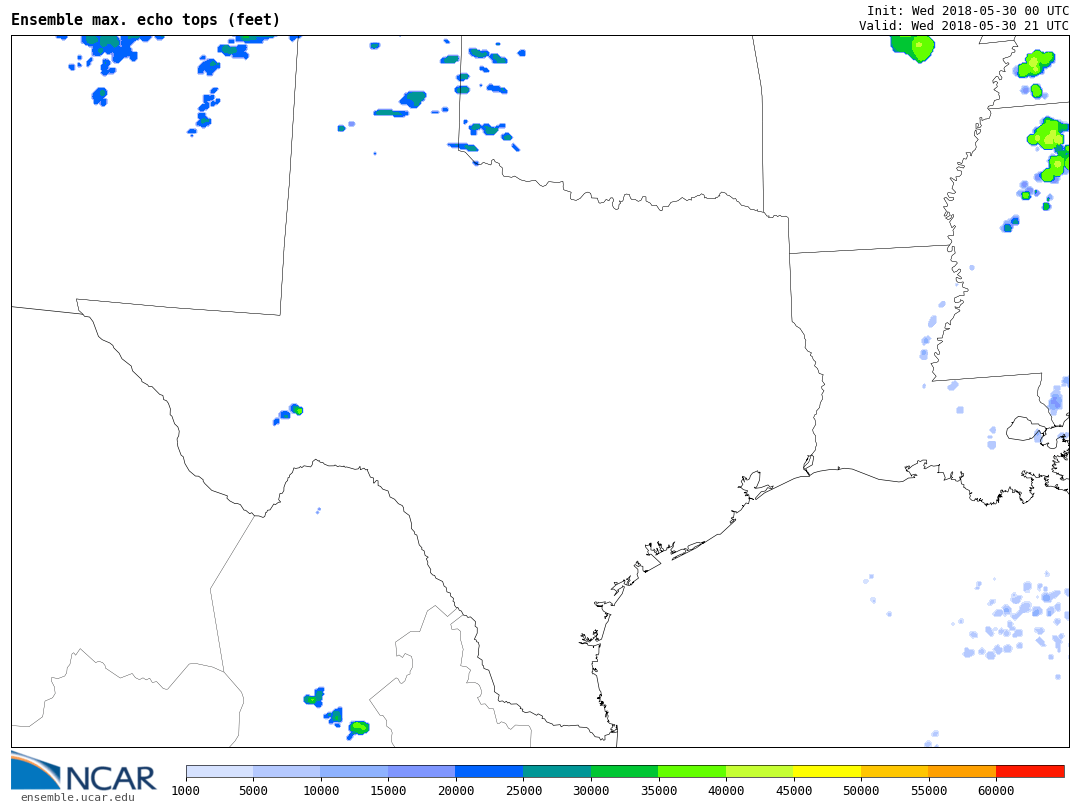Click the orange swatch between 55000 and 60000
The width and height of the screenshot is (1080, 810).
(962, 771)
